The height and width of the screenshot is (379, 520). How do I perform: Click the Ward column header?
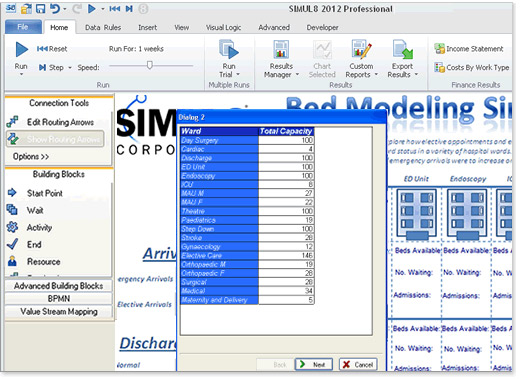pyautogui.click(x=219, y=131)
